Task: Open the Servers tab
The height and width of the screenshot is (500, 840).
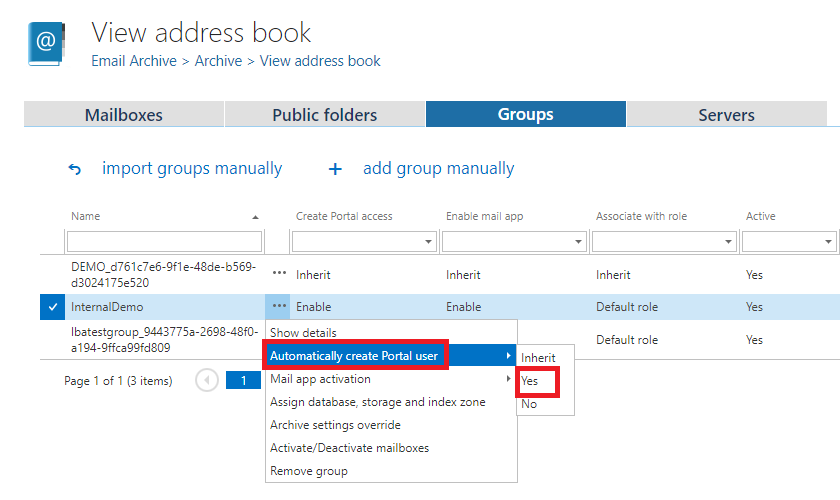Action: 726,114
